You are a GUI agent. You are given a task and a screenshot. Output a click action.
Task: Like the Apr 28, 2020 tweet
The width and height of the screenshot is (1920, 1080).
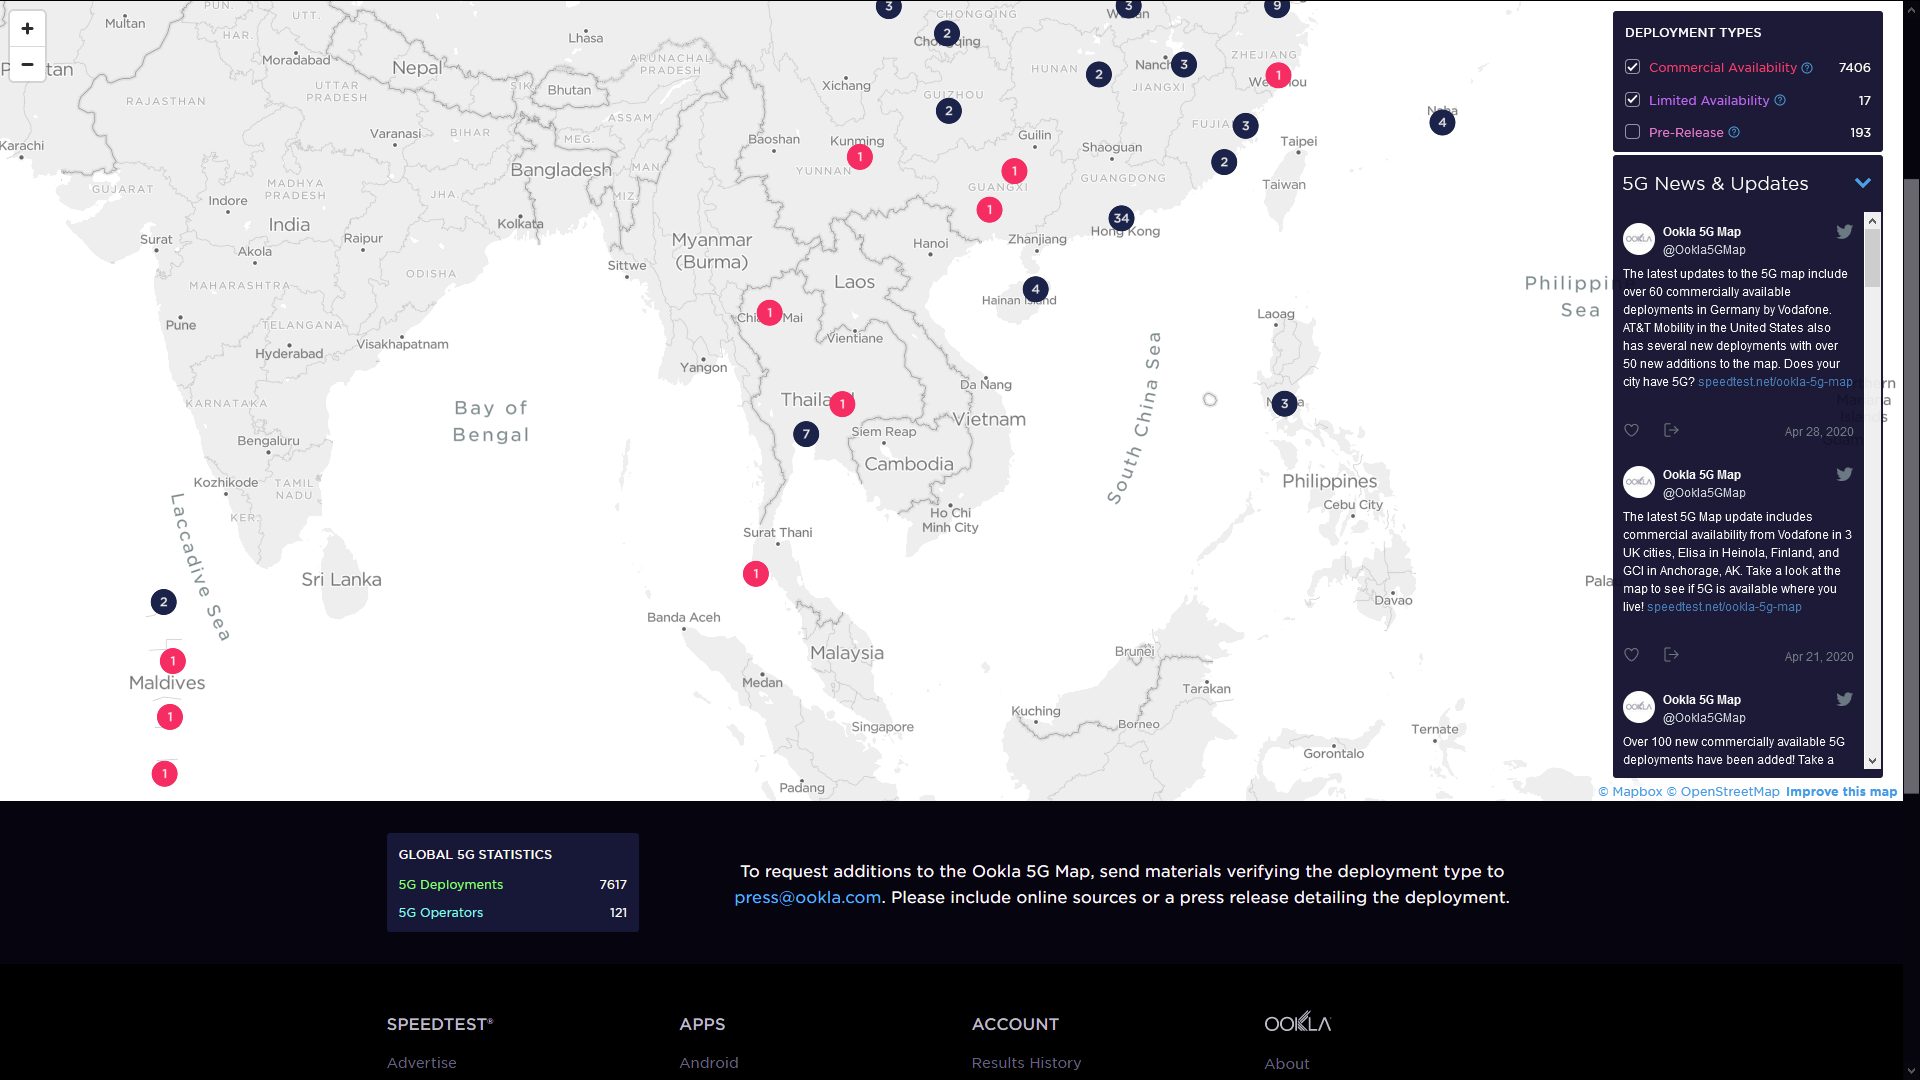click(1632, 430)
